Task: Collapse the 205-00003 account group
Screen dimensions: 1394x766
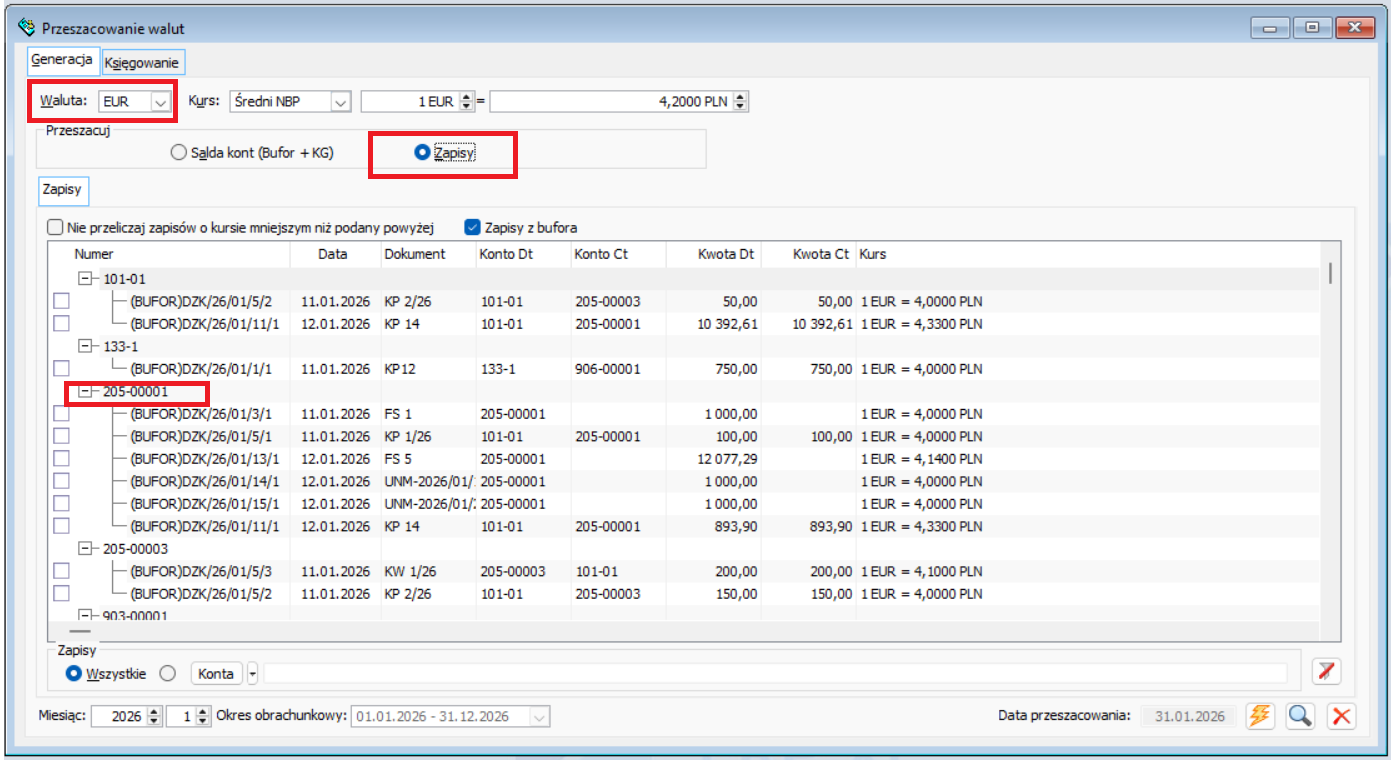Action: click(x=85, y=548)
